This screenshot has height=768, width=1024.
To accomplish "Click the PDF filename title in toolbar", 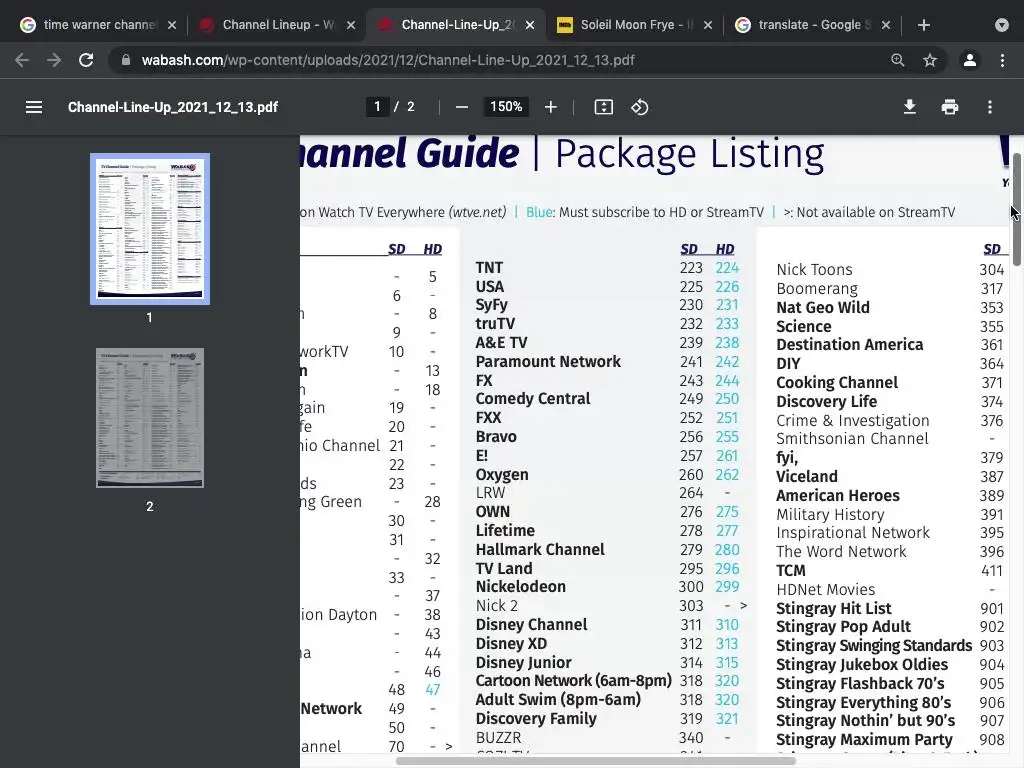I will [173, 107].
